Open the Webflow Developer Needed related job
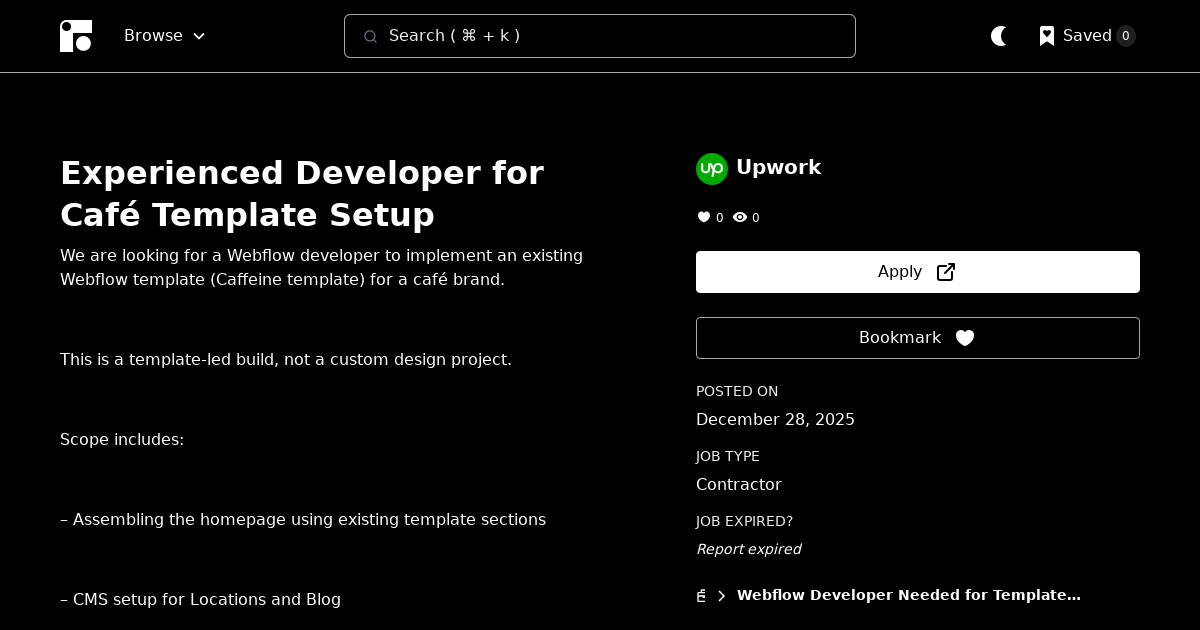The width and height of the screenshot is (1200, 630). (x=908, y=595)
